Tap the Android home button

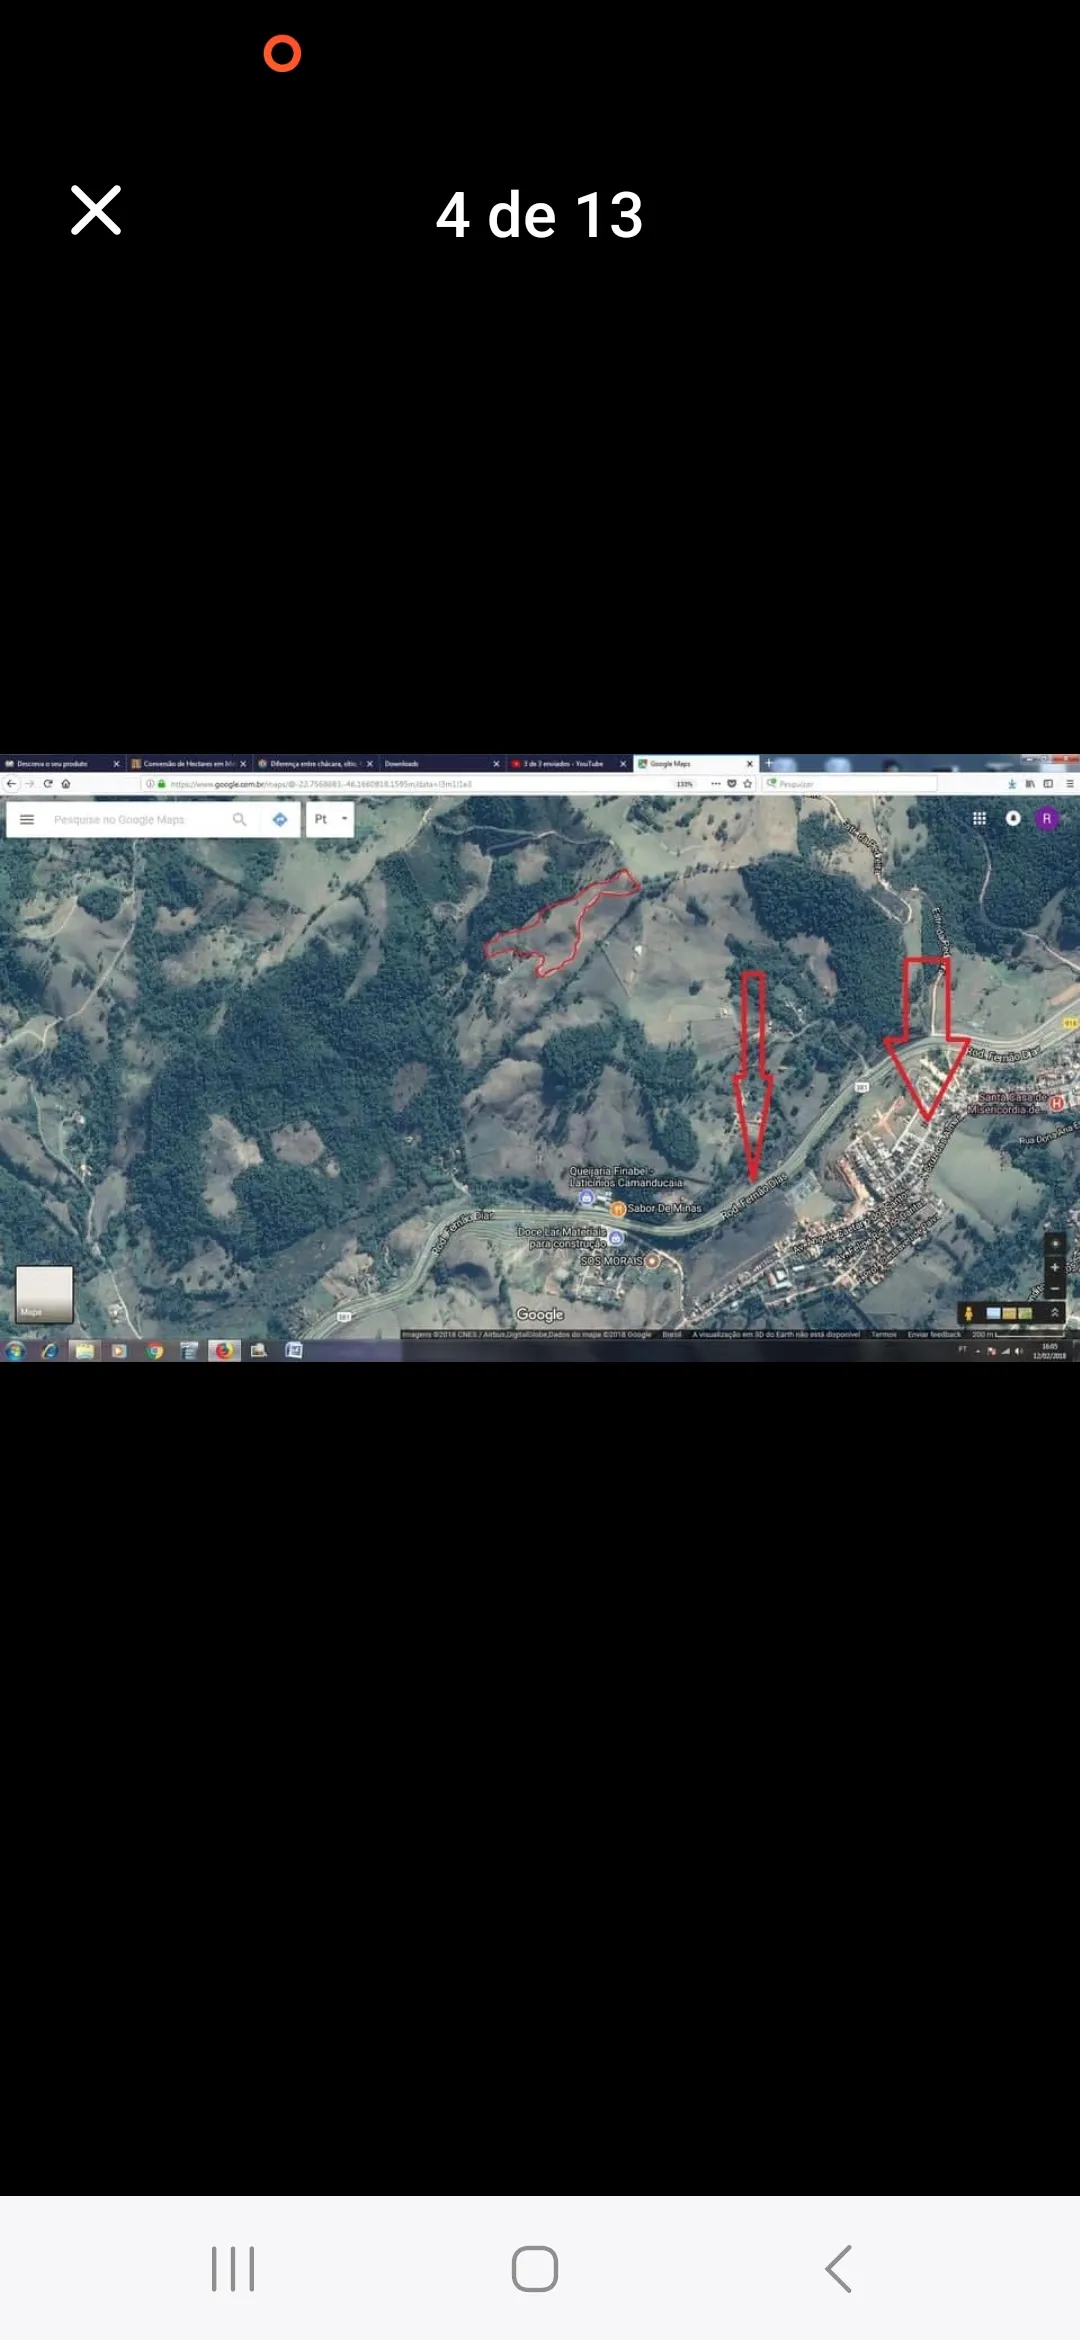(535, 2269)
